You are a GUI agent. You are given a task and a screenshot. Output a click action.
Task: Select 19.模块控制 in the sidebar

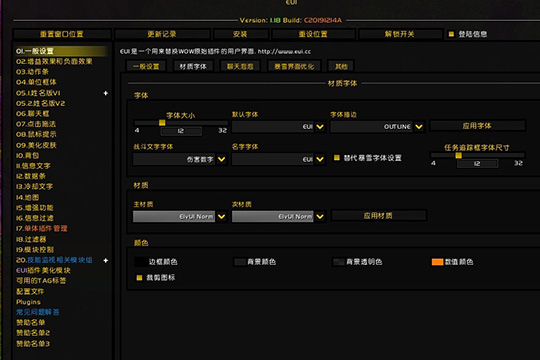[35, 249]
